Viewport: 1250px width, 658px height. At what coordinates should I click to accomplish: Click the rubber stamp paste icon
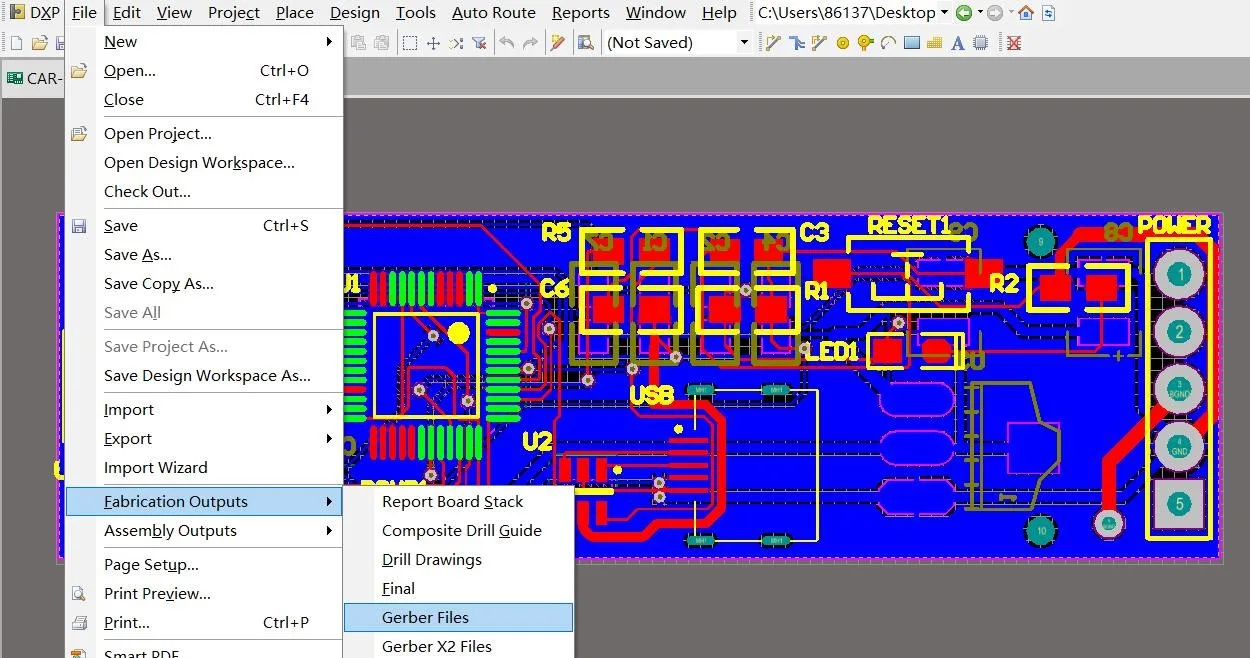[x=384, y=43]
